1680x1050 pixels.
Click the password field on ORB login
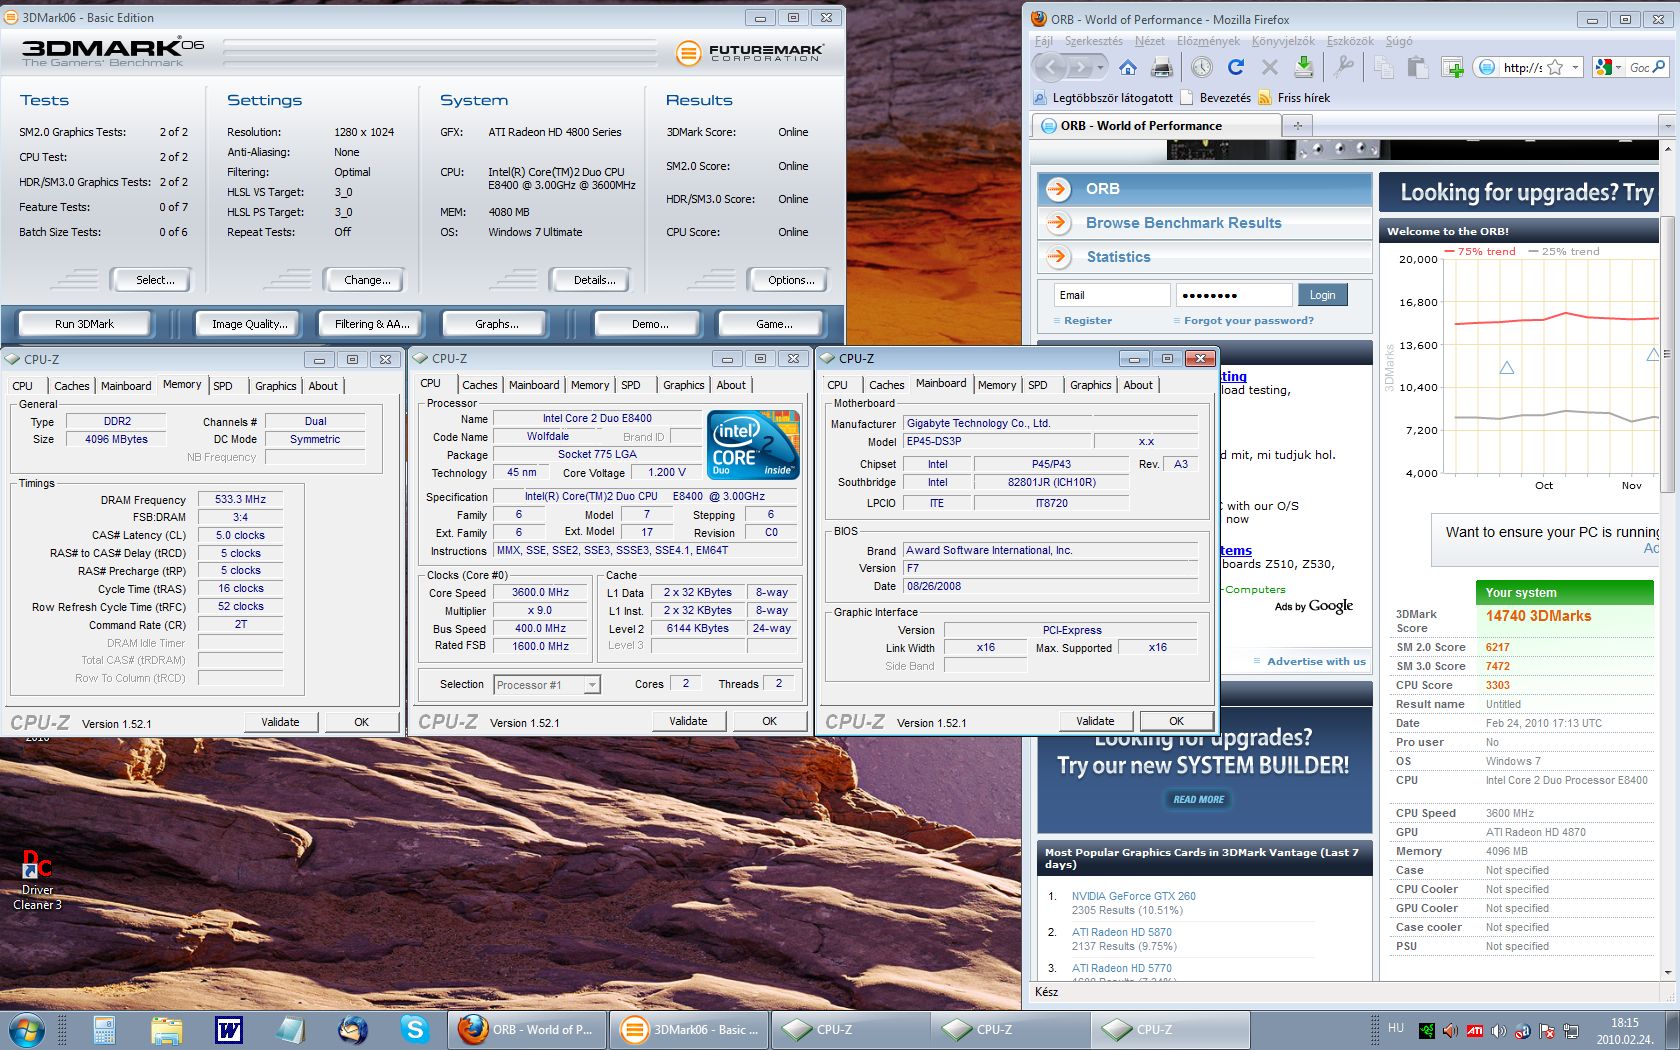coord(1234,295)
